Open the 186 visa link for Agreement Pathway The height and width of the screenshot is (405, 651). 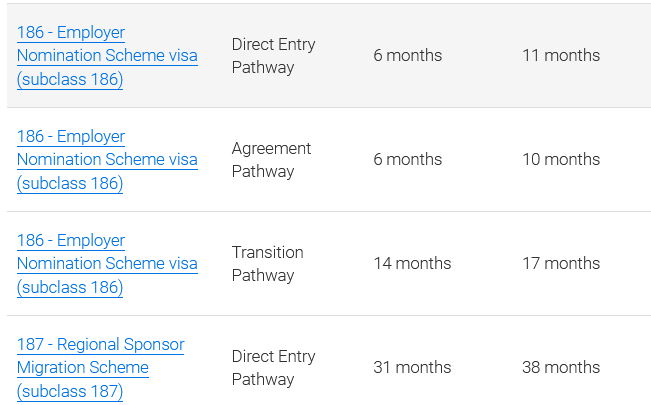click(x=107, y=160)
